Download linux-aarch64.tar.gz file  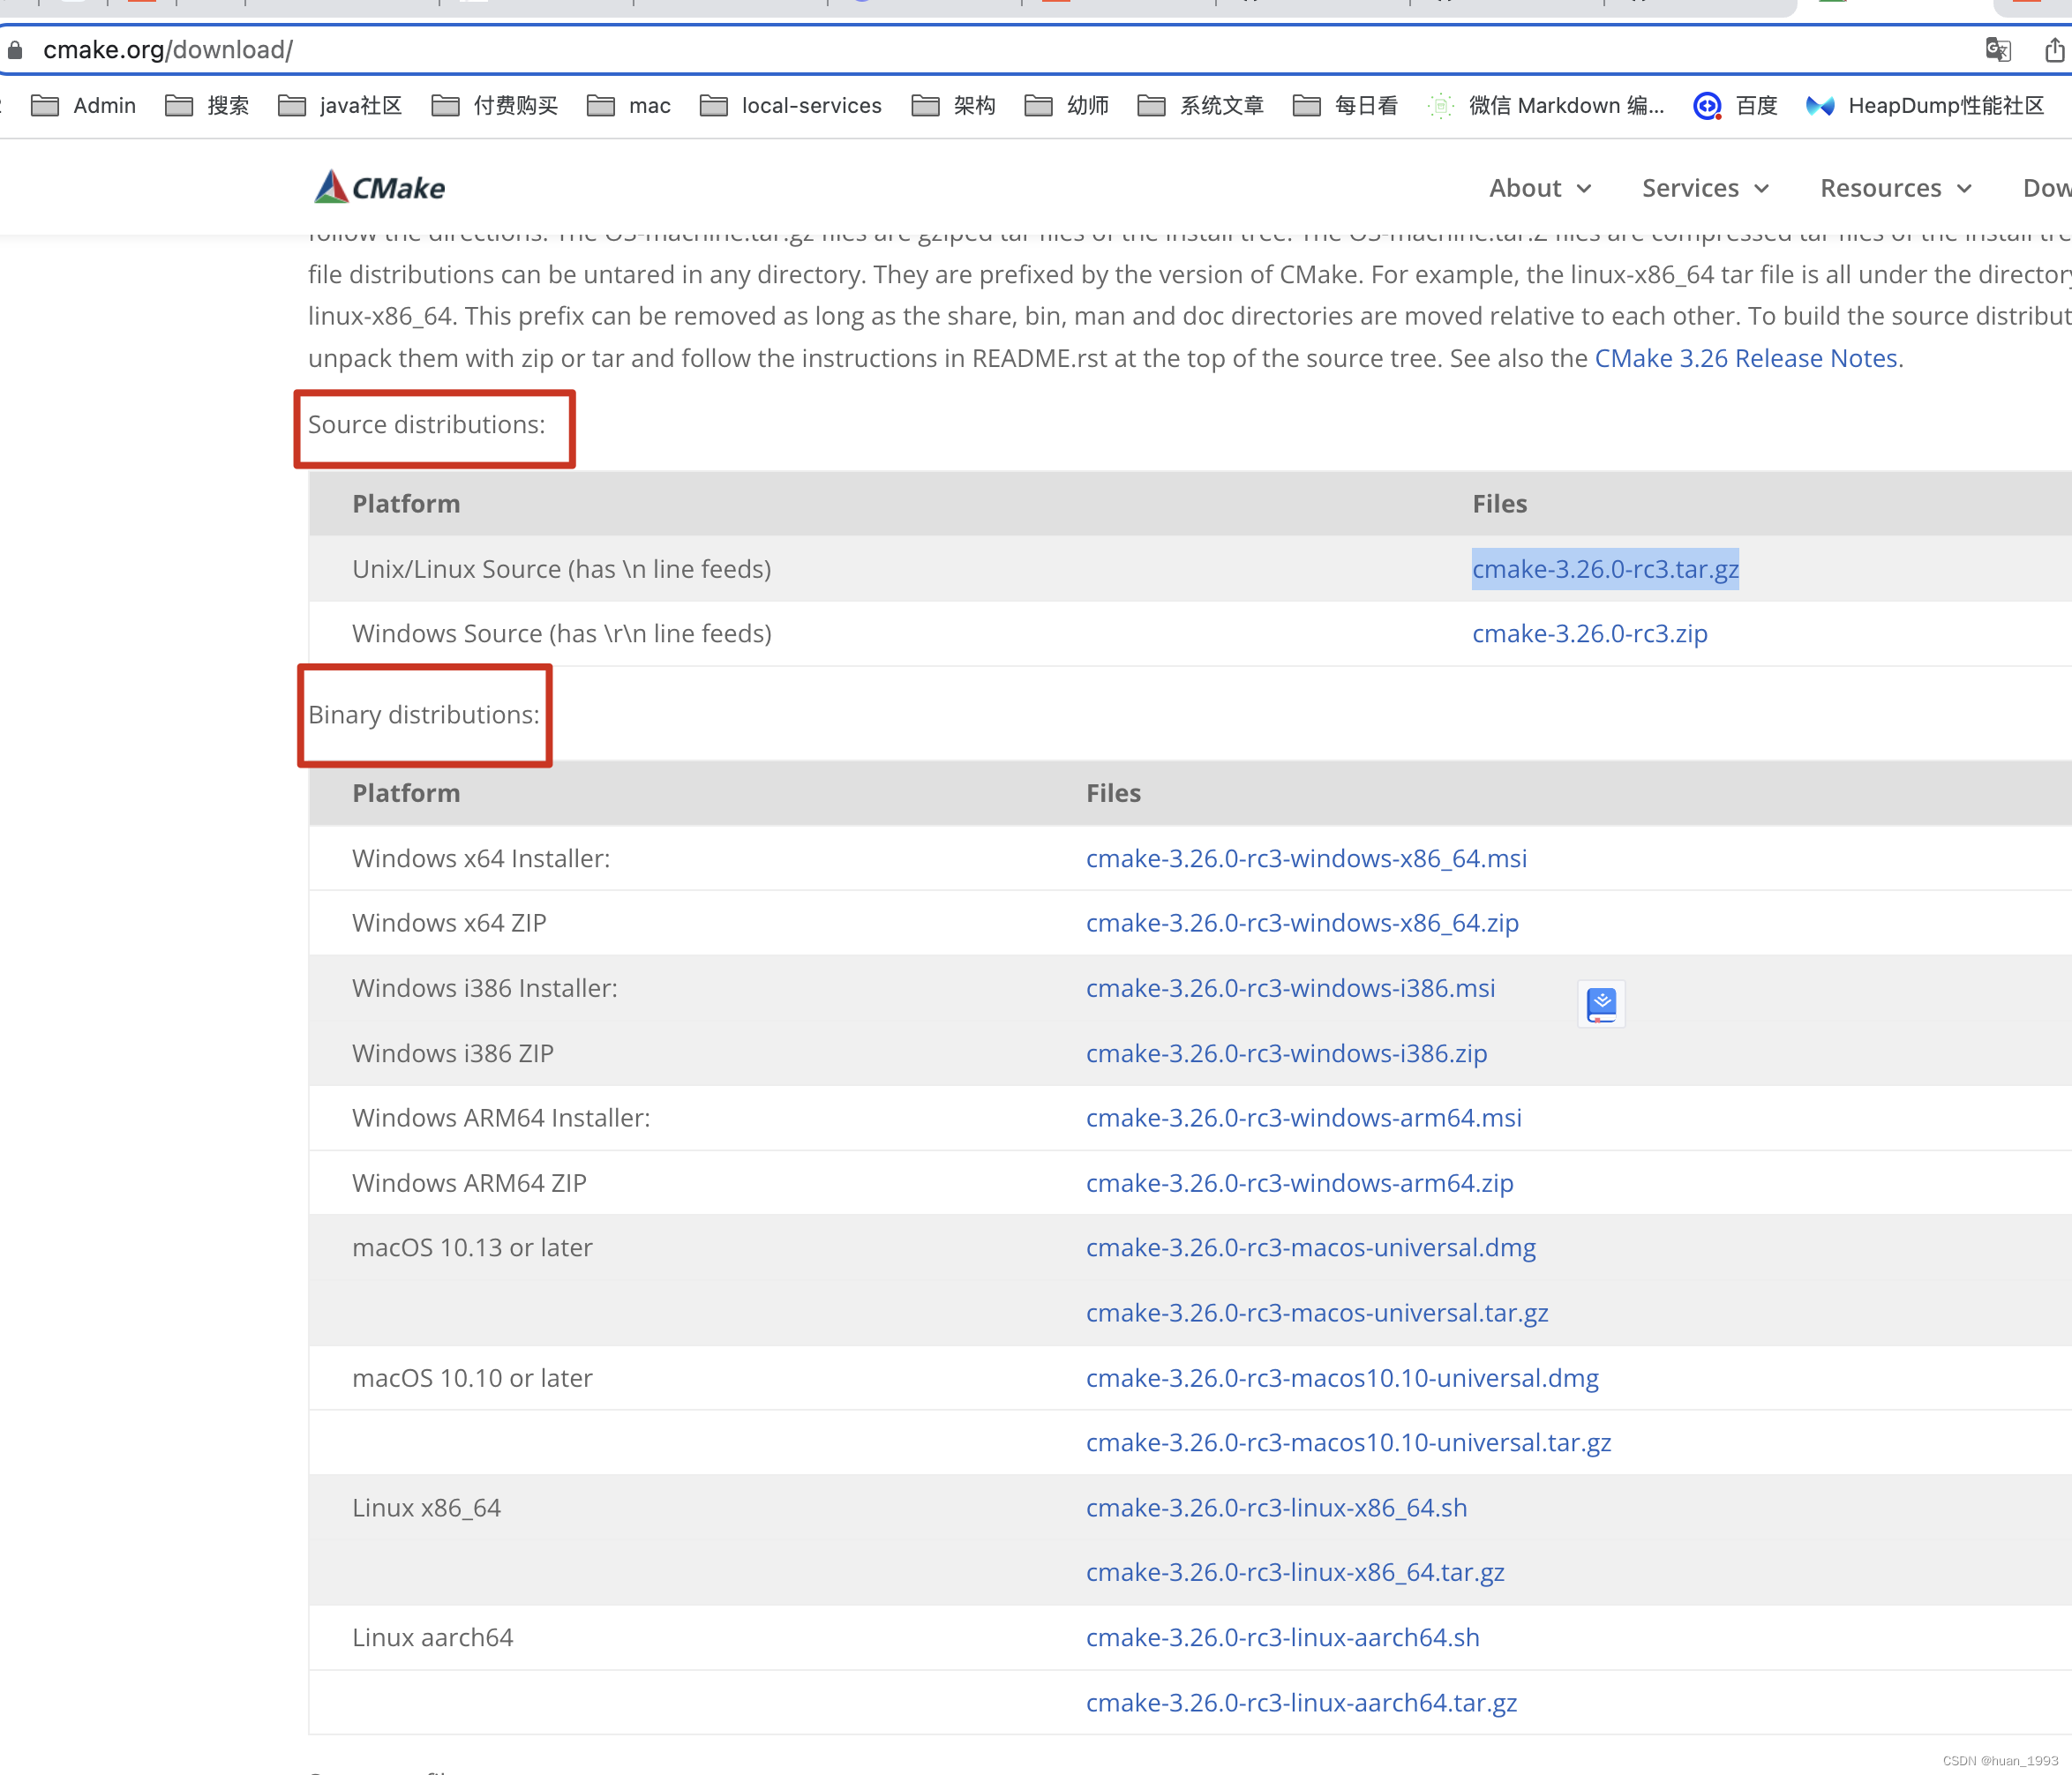click(1302, 1703)
